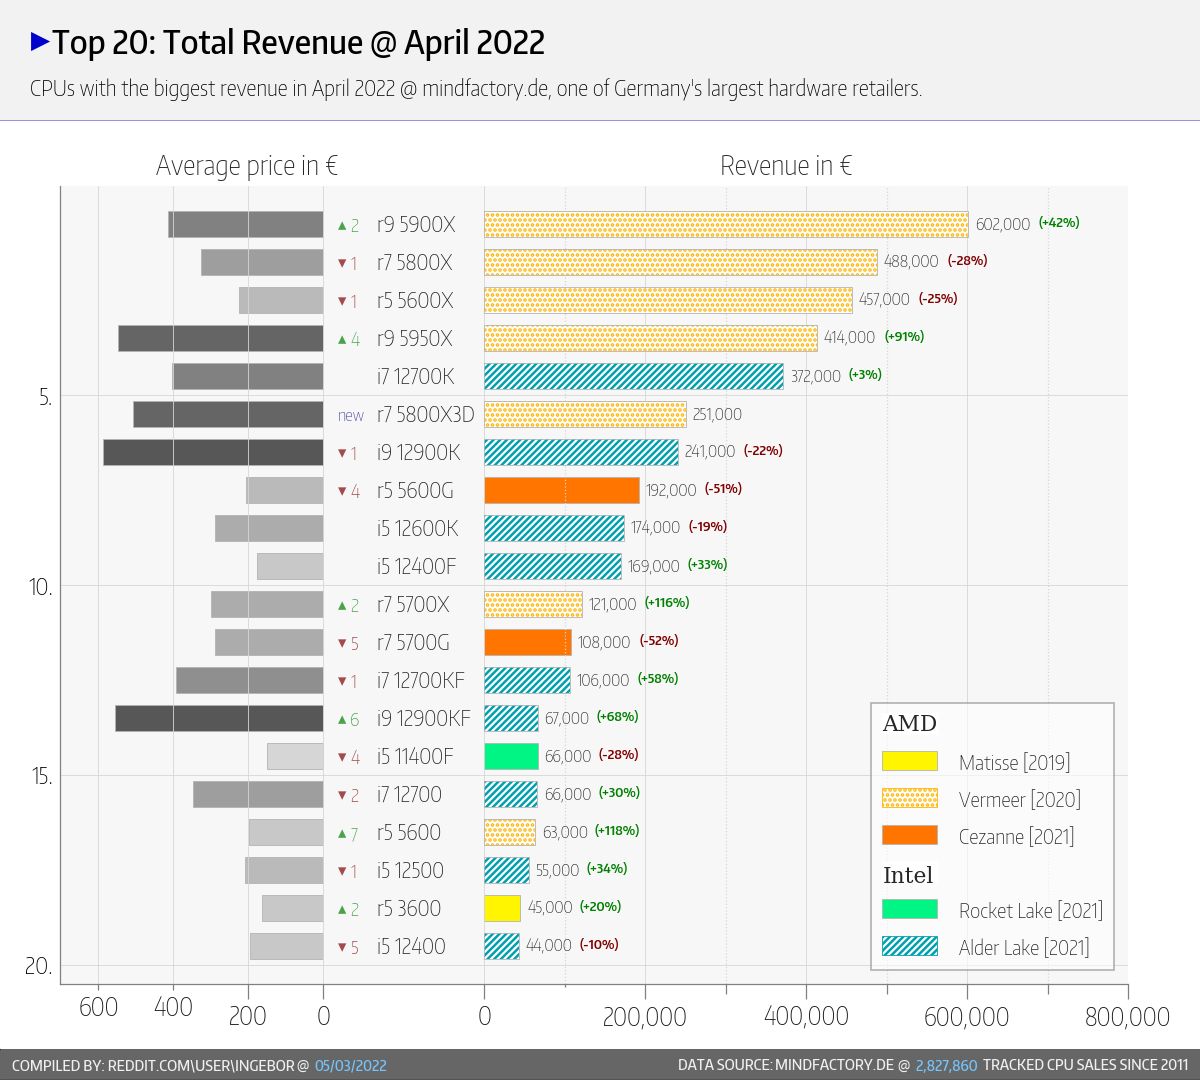Click the red down arrow beside i5 11400F
The image size is (1200, 1080).
[x=342, y=758]
